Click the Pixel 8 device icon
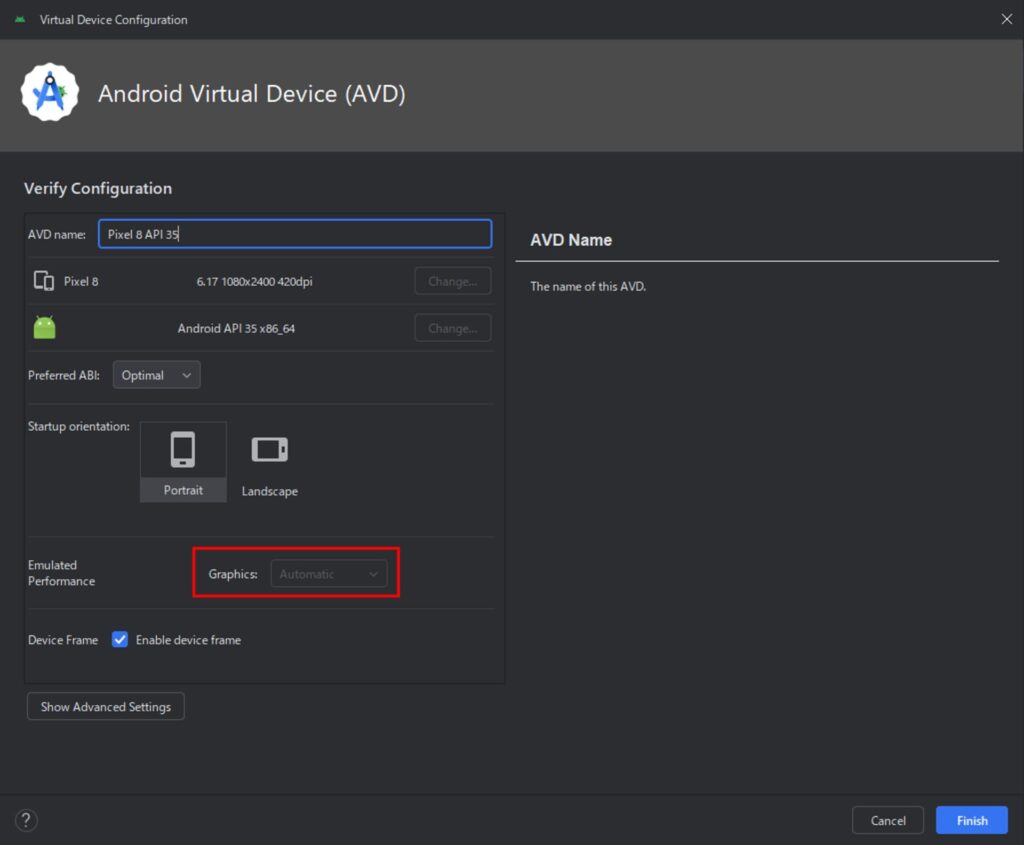1024x845 pixels. pyautogui.click(x=44, y=281)
